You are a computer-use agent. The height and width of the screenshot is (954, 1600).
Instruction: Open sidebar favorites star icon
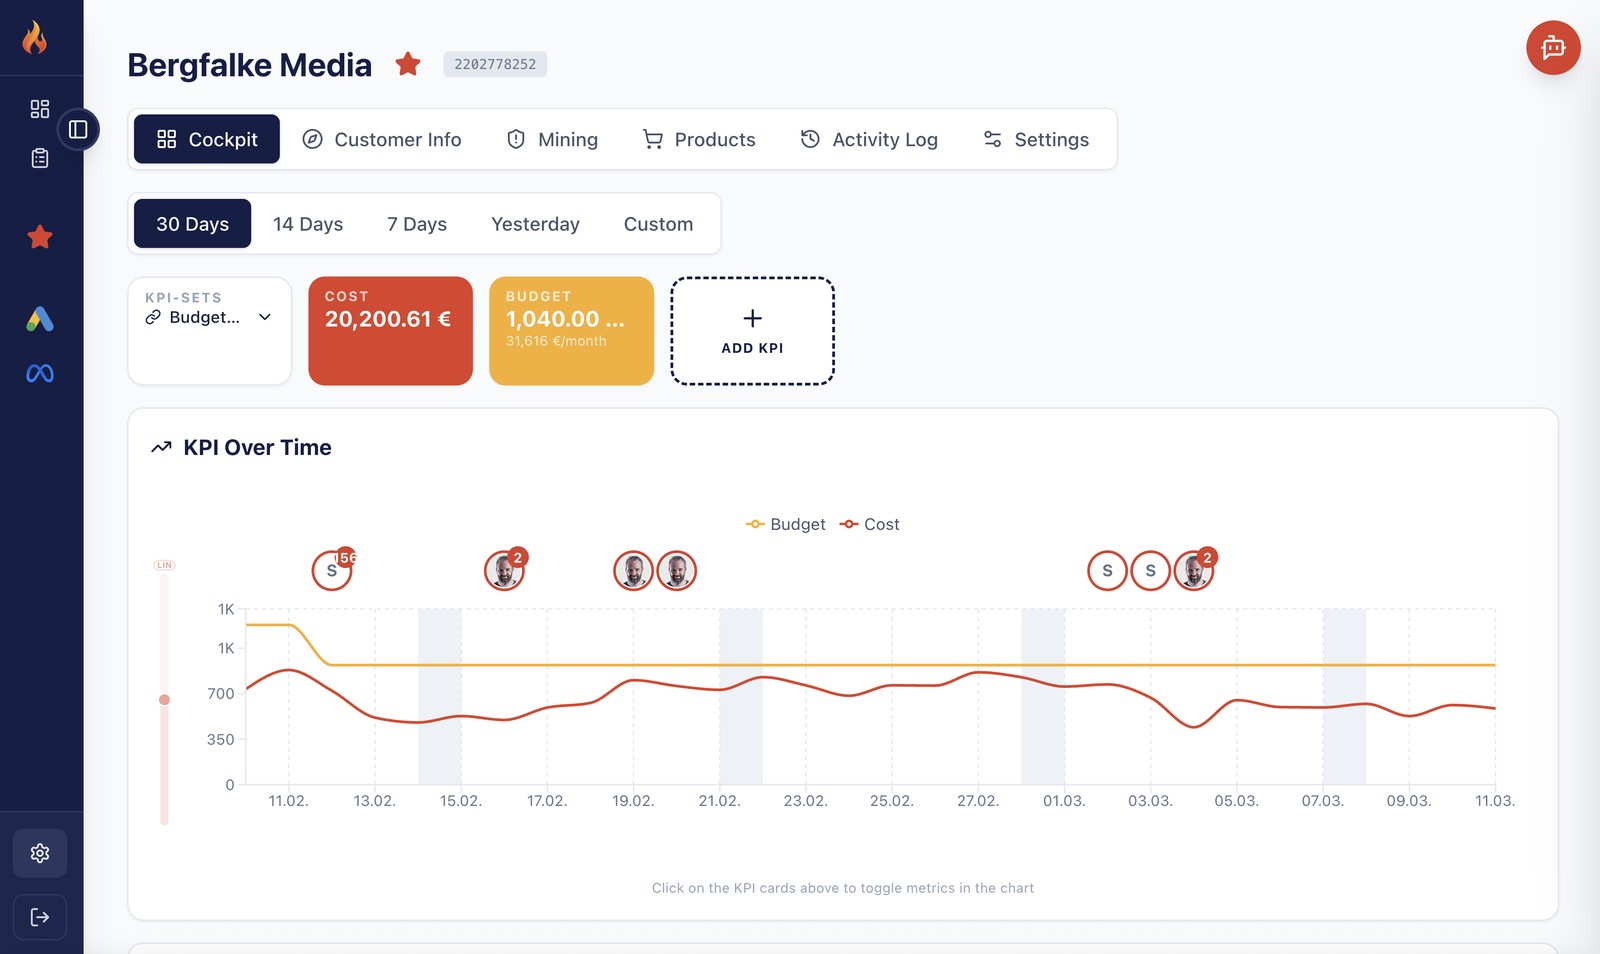click(x=40, y=237)
